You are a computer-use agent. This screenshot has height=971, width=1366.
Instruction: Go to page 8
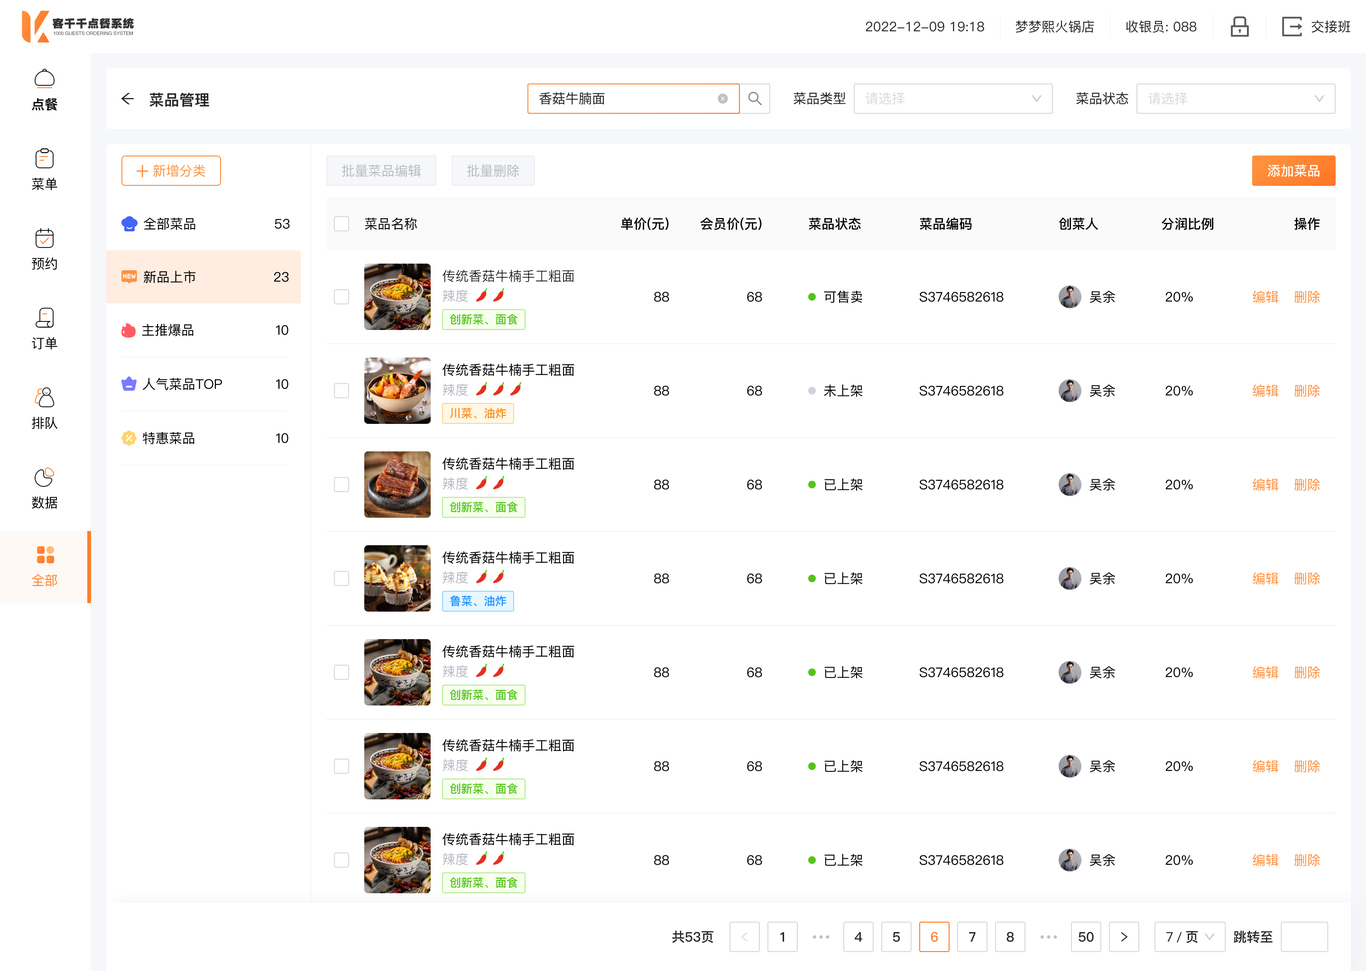pyautogui.click(x=1010, y=937)
